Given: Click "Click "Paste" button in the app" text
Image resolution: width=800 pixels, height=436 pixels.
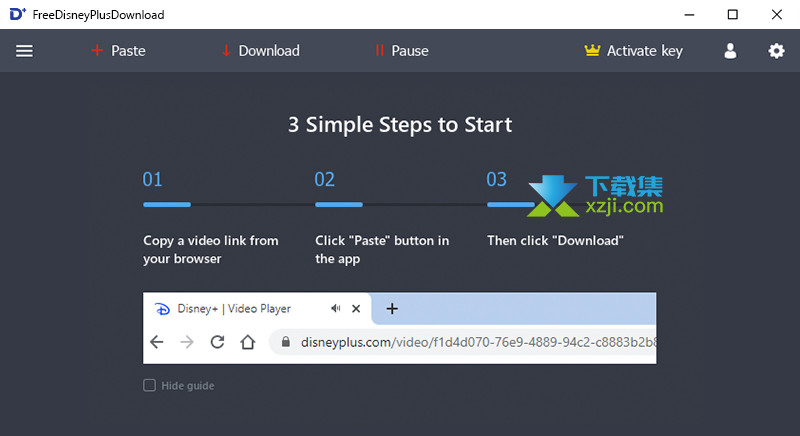Looking at the screenshot, I should 382,249.
